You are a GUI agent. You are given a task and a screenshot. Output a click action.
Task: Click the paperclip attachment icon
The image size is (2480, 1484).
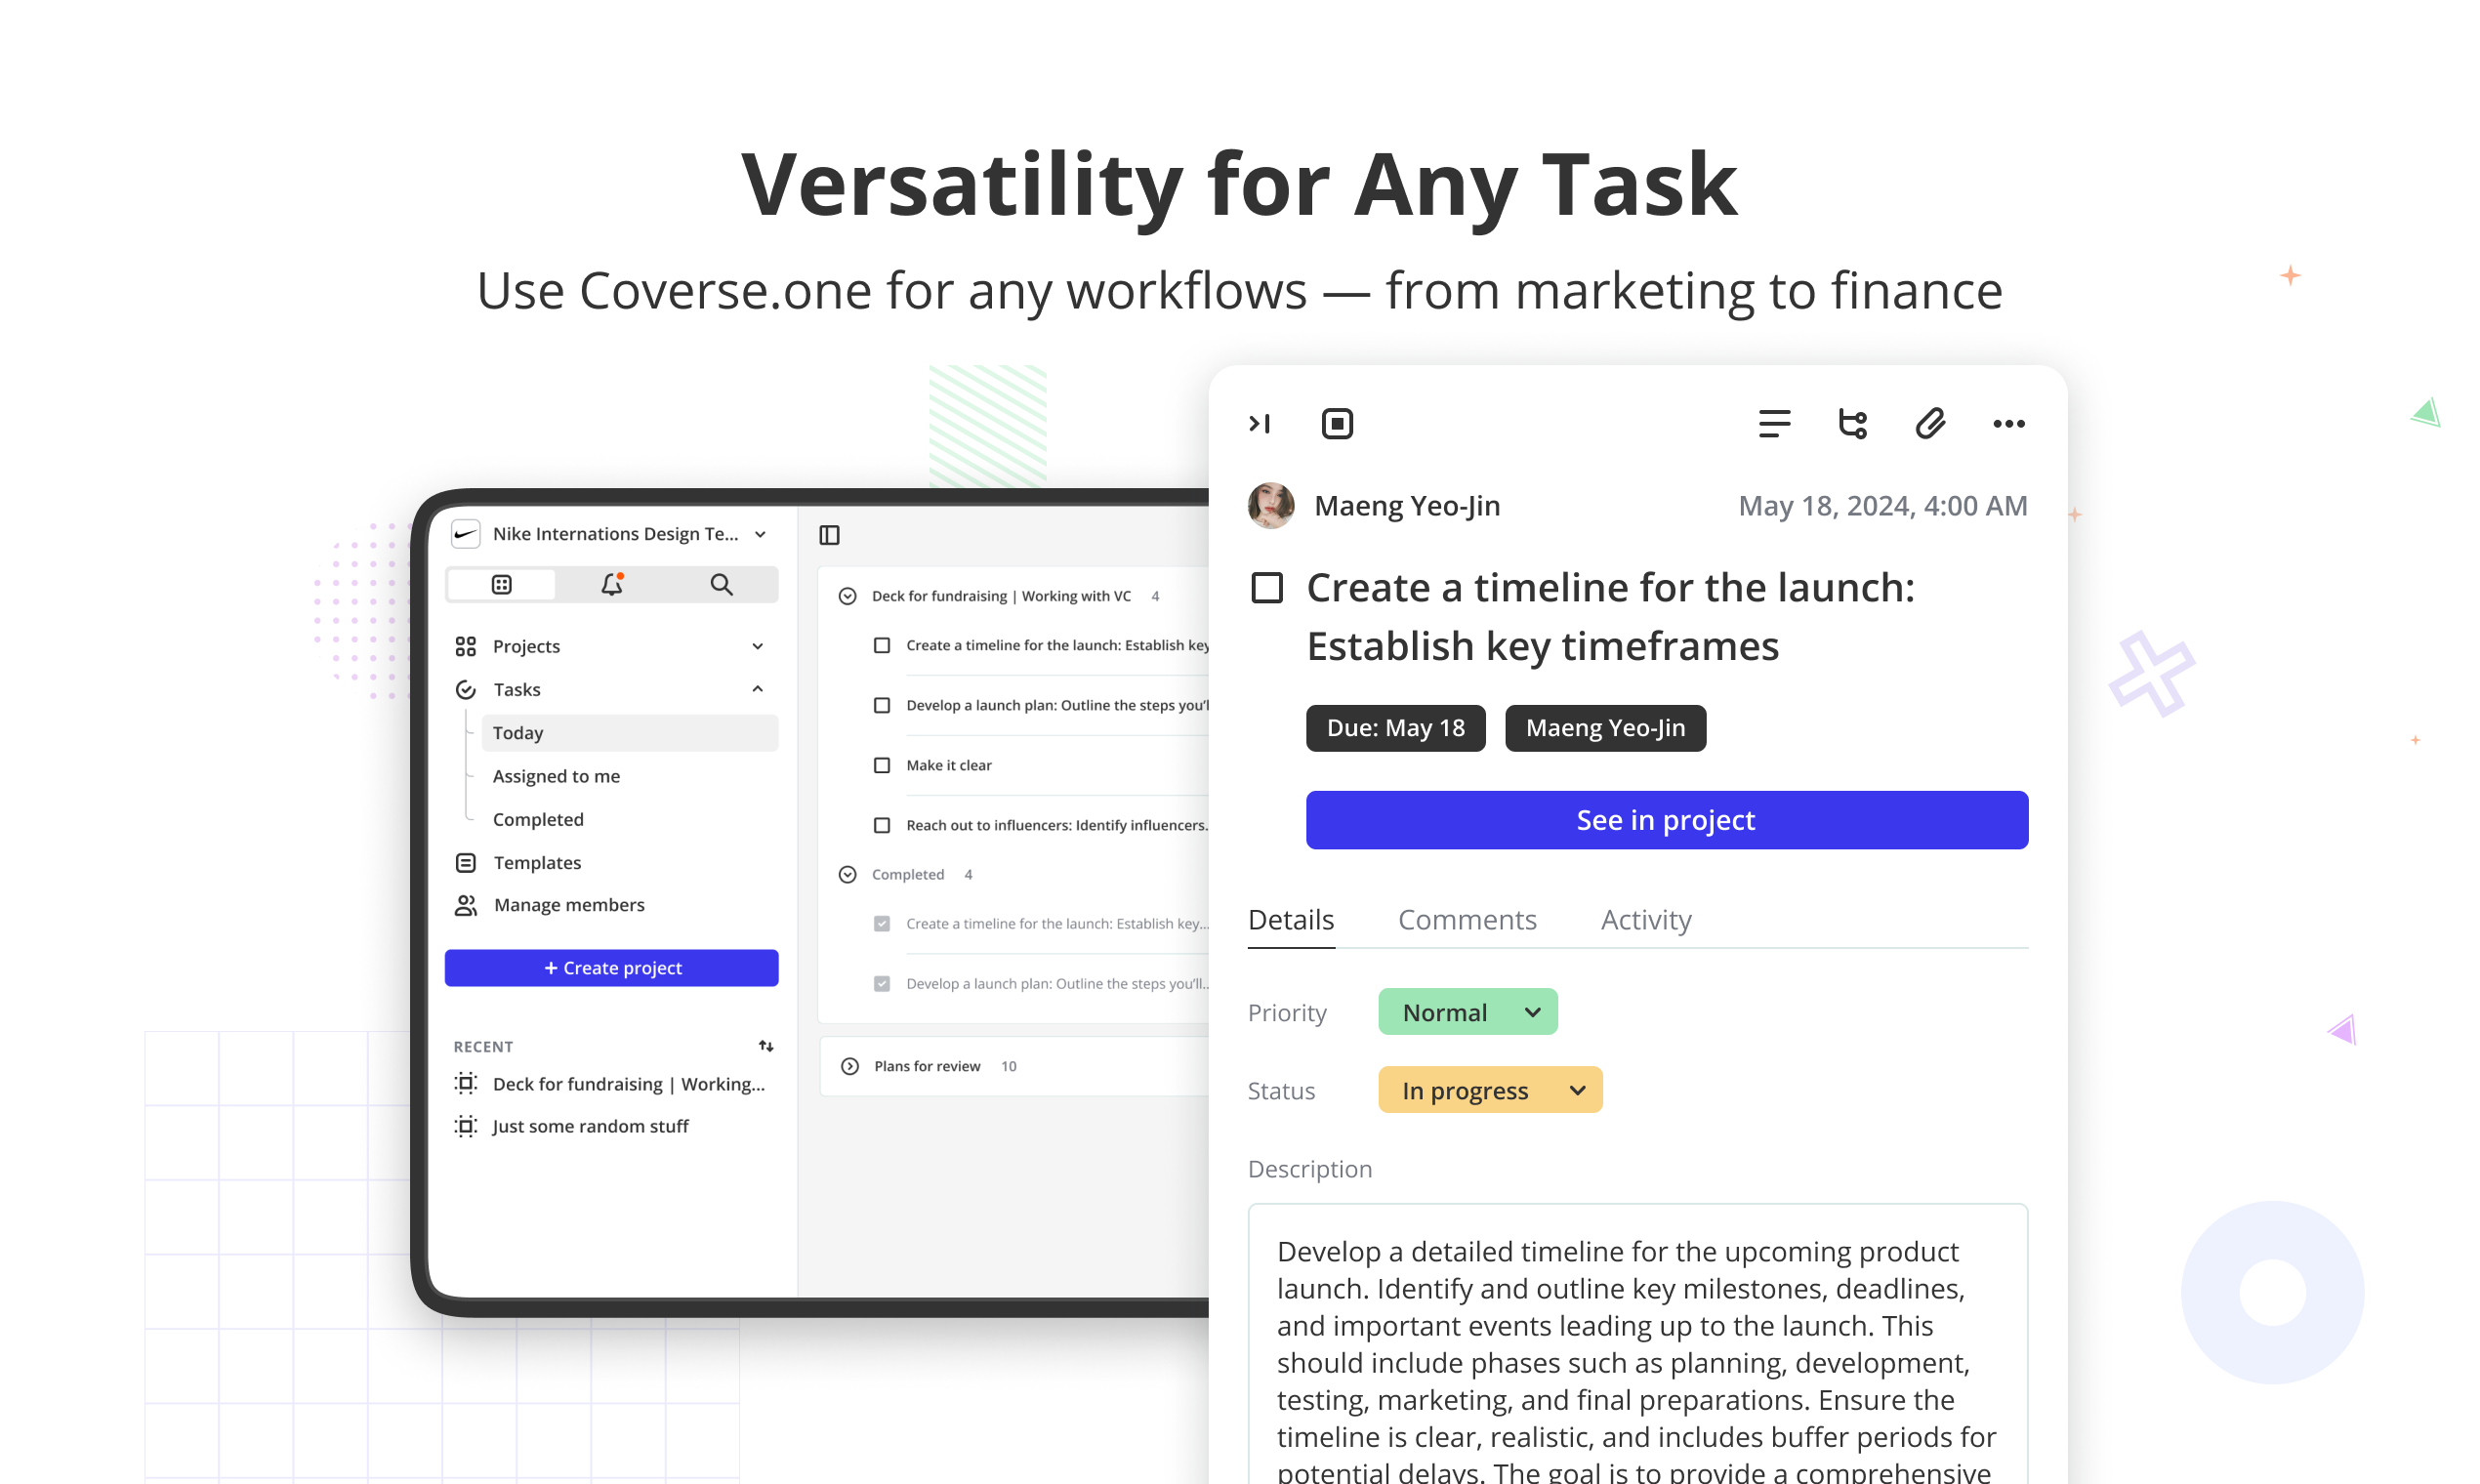pos(1929,424)
